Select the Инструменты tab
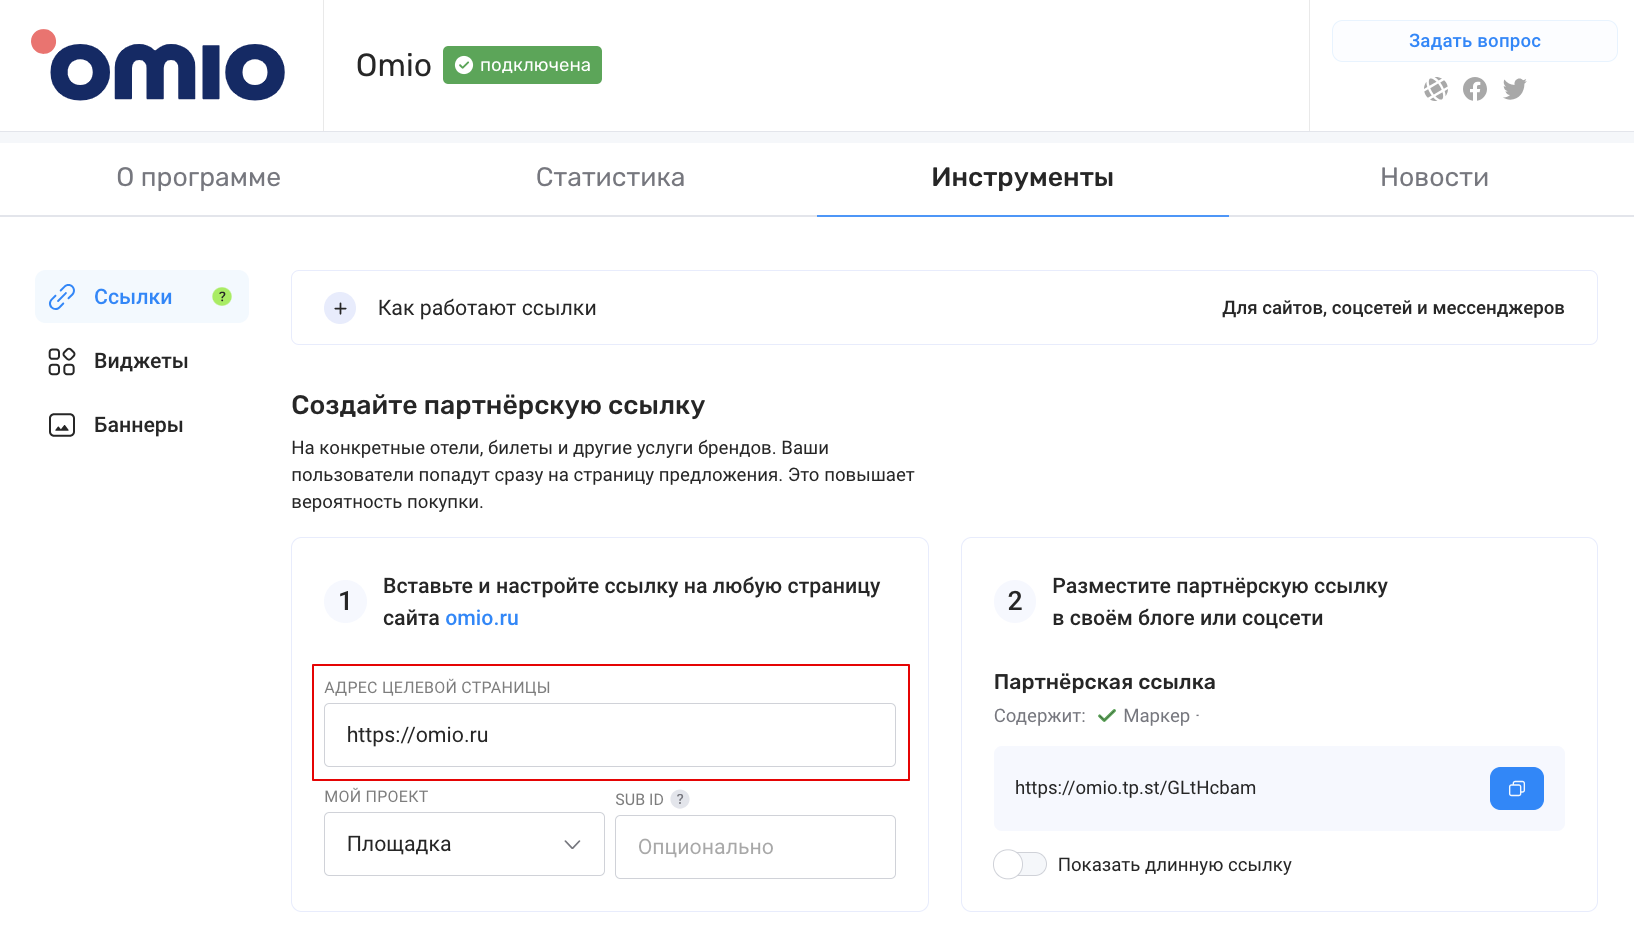 (1022, 177)
